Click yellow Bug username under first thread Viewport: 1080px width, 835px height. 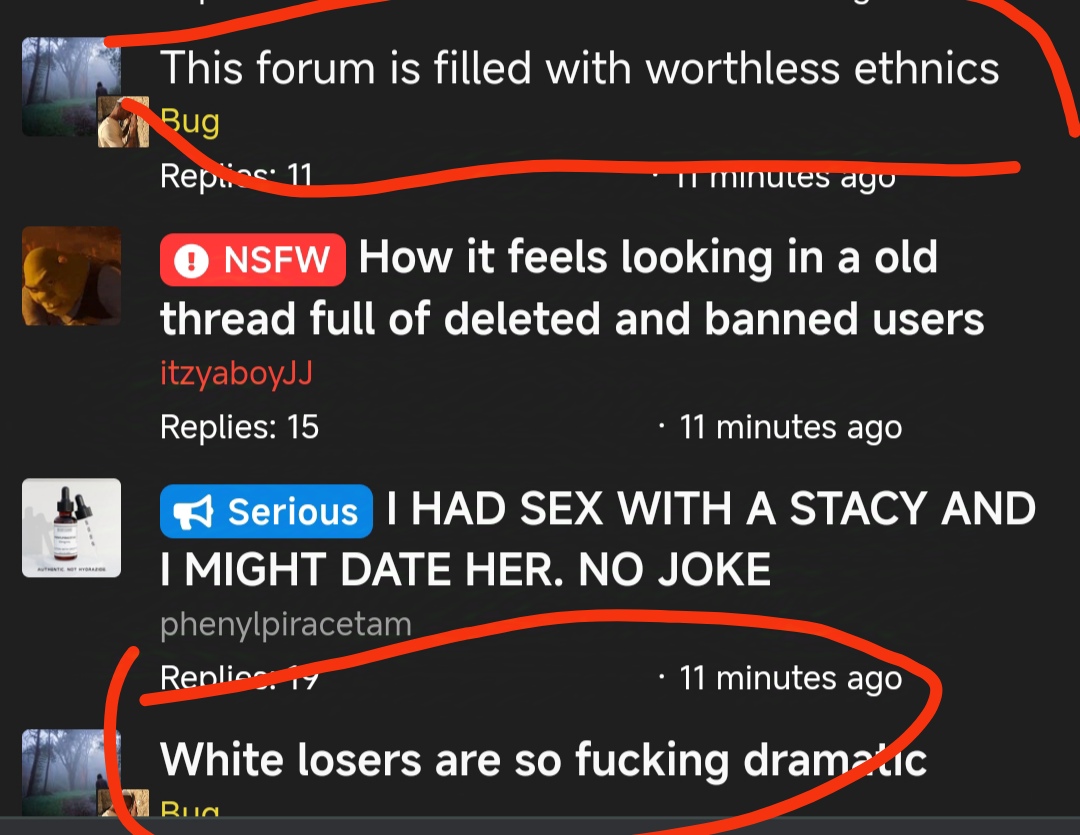(x=190, y=123)
